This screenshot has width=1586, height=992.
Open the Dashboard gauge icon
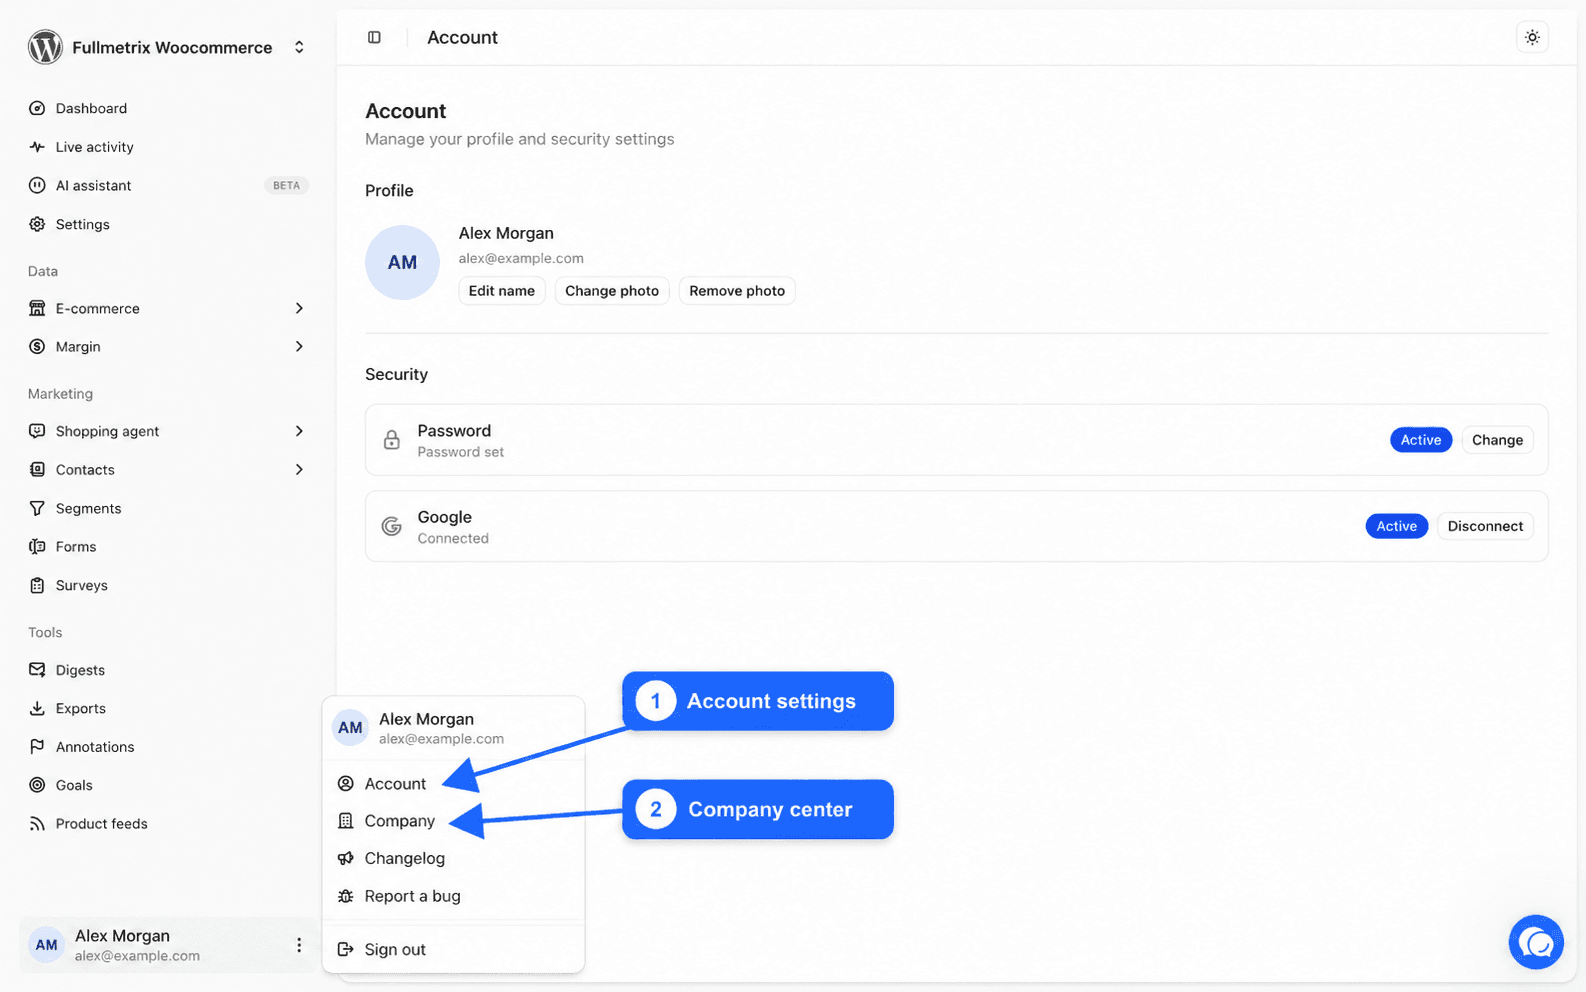37,108
